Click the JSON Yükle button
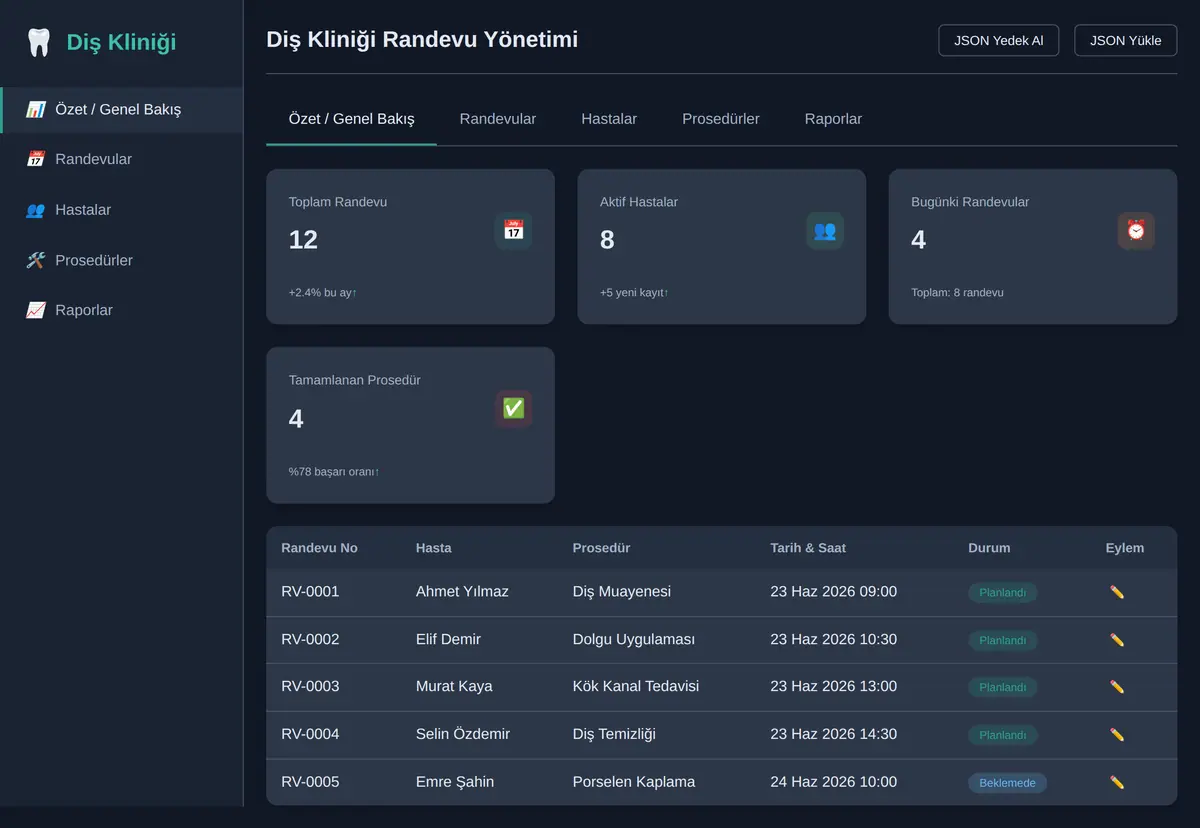 coord(1126,41)
